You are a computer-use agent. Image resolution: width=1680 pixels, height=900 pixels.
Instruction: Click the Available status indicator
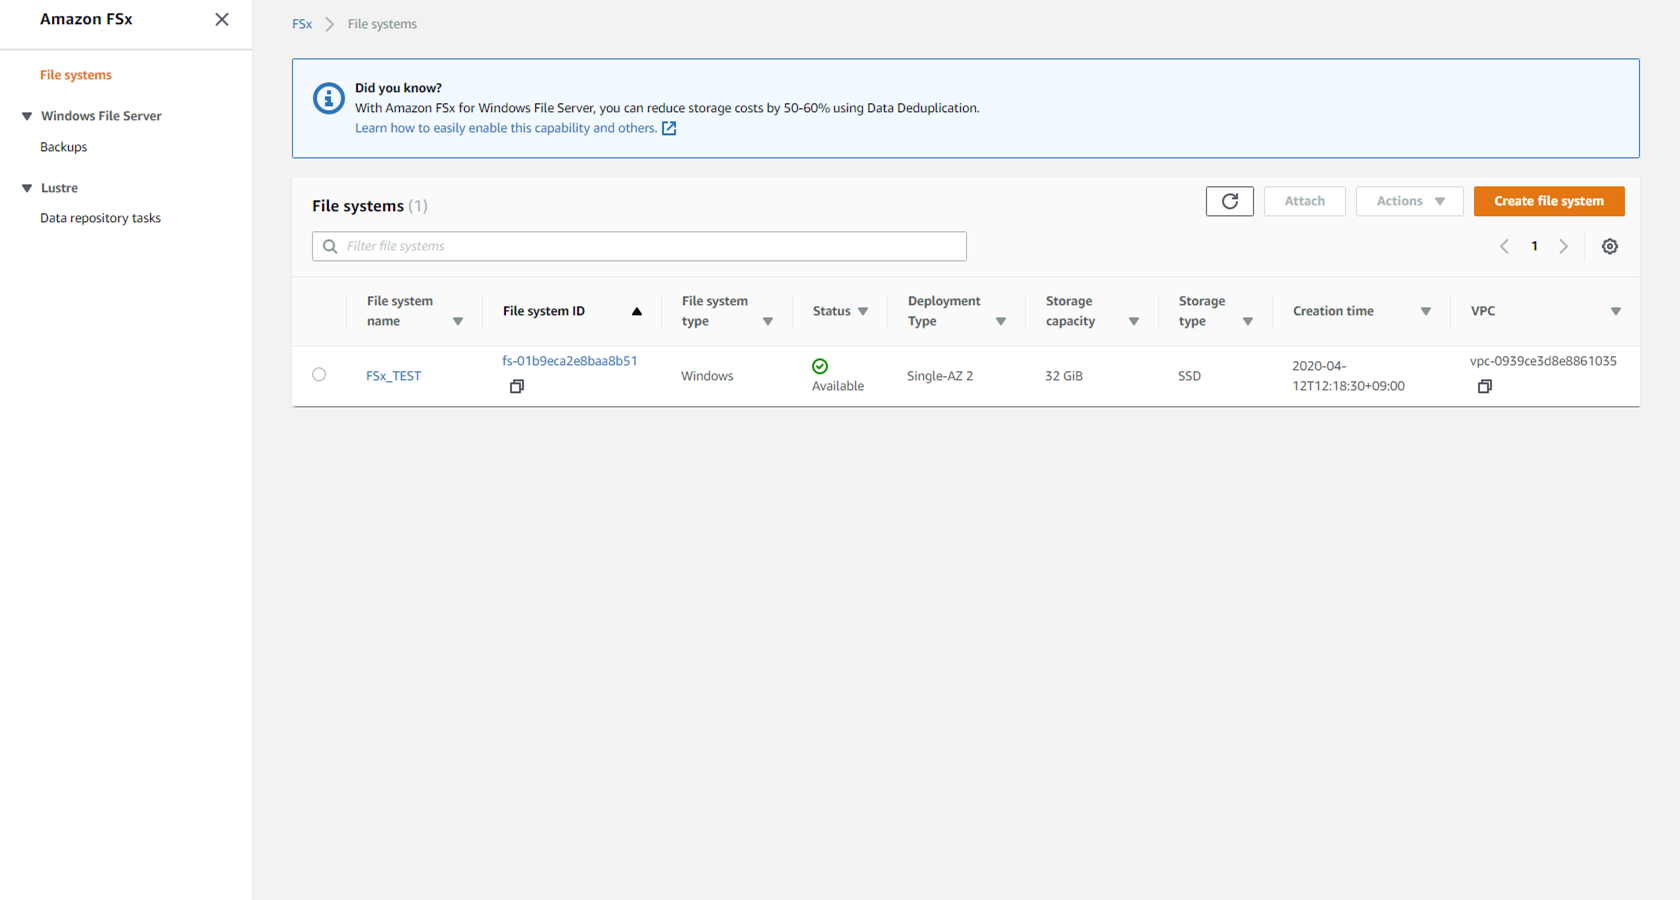click(838, 376)
